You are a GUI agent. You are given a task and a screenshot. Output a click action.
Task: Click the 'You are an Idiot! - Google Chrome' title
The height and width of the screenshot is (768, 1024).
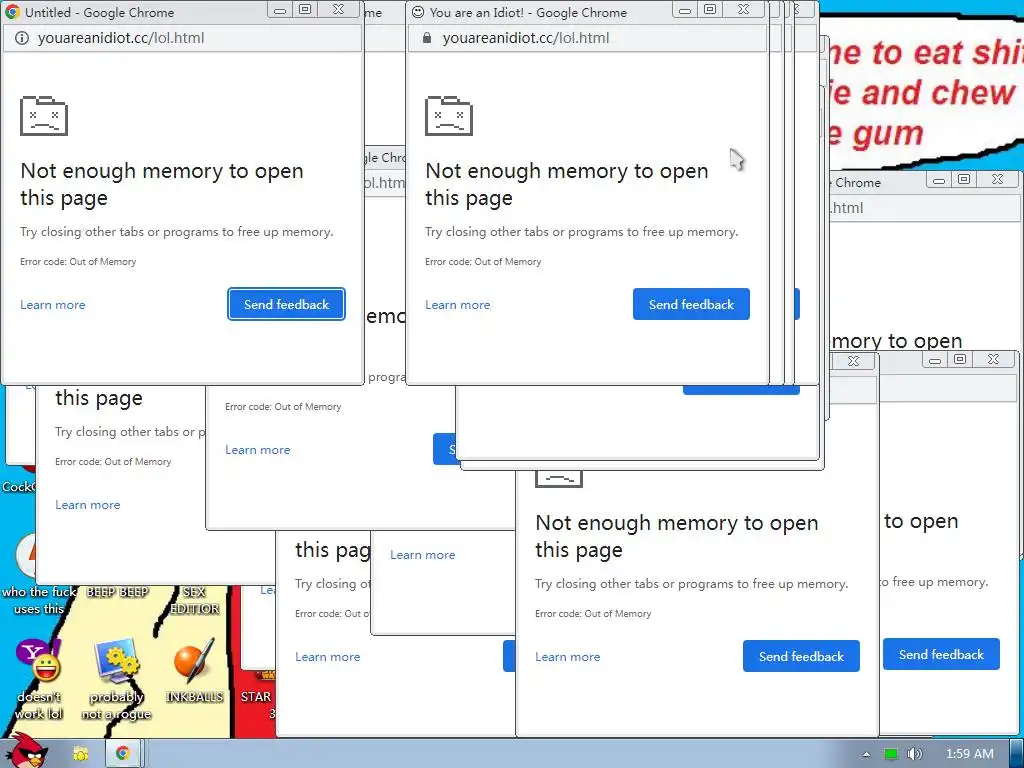click(x=528, y=12)
